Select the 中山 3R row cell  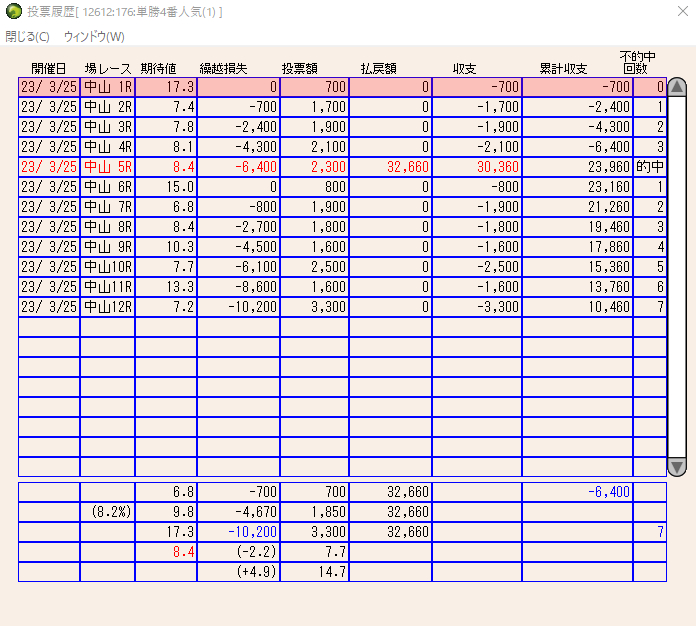click(107, 127)
